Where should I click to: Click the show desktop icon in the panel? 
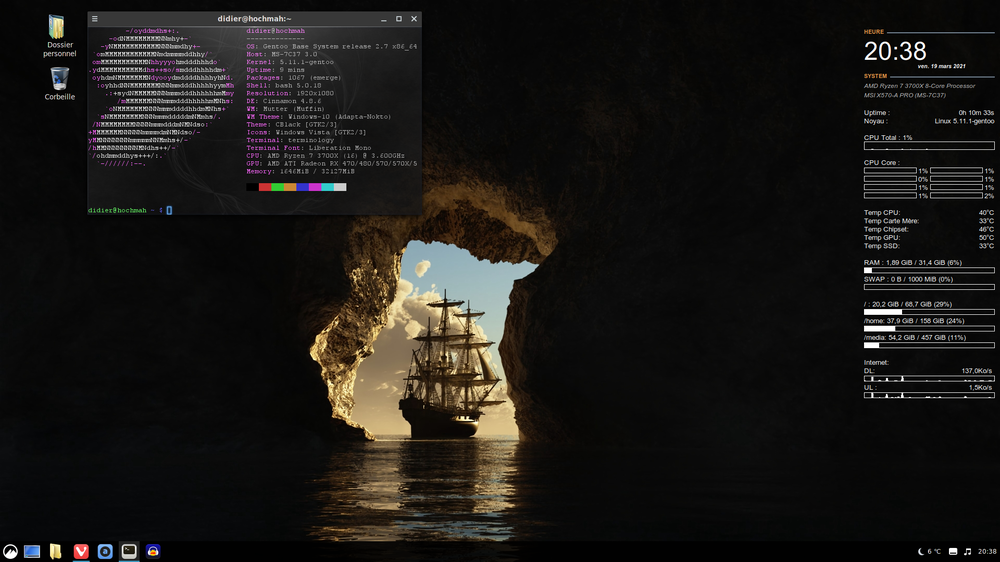point(32,551)
